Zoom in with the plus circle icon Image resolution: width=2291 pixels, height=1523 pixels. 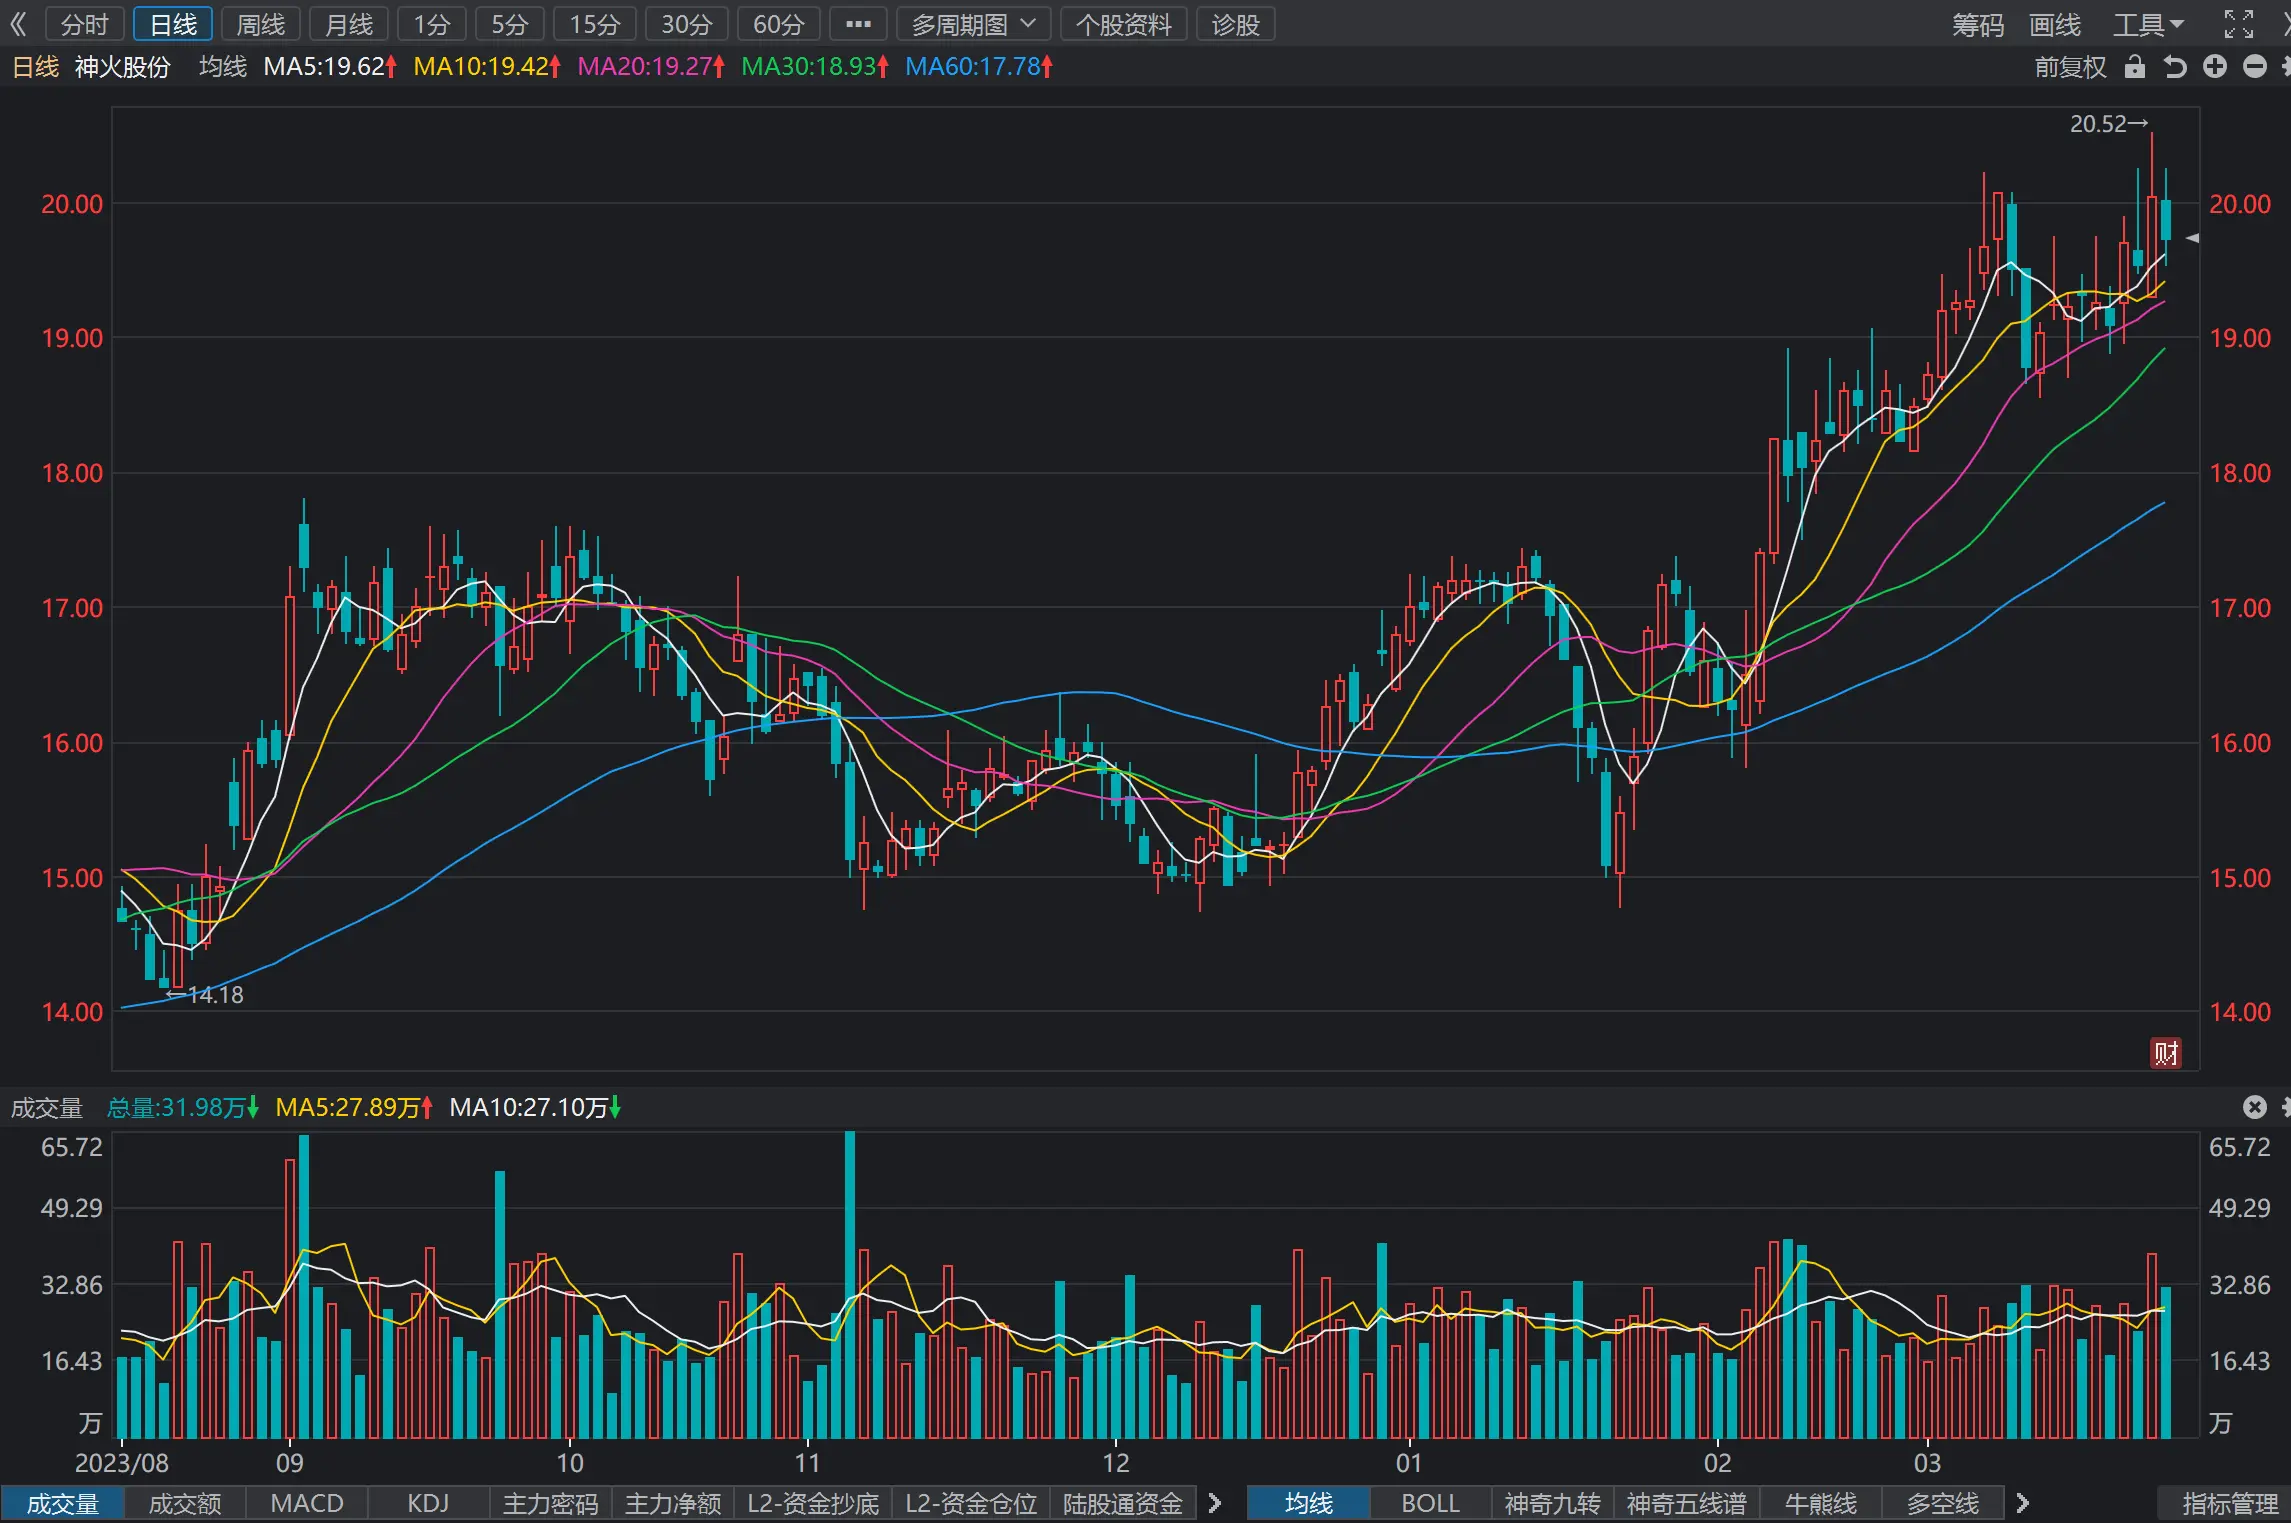click(2215, 67)
